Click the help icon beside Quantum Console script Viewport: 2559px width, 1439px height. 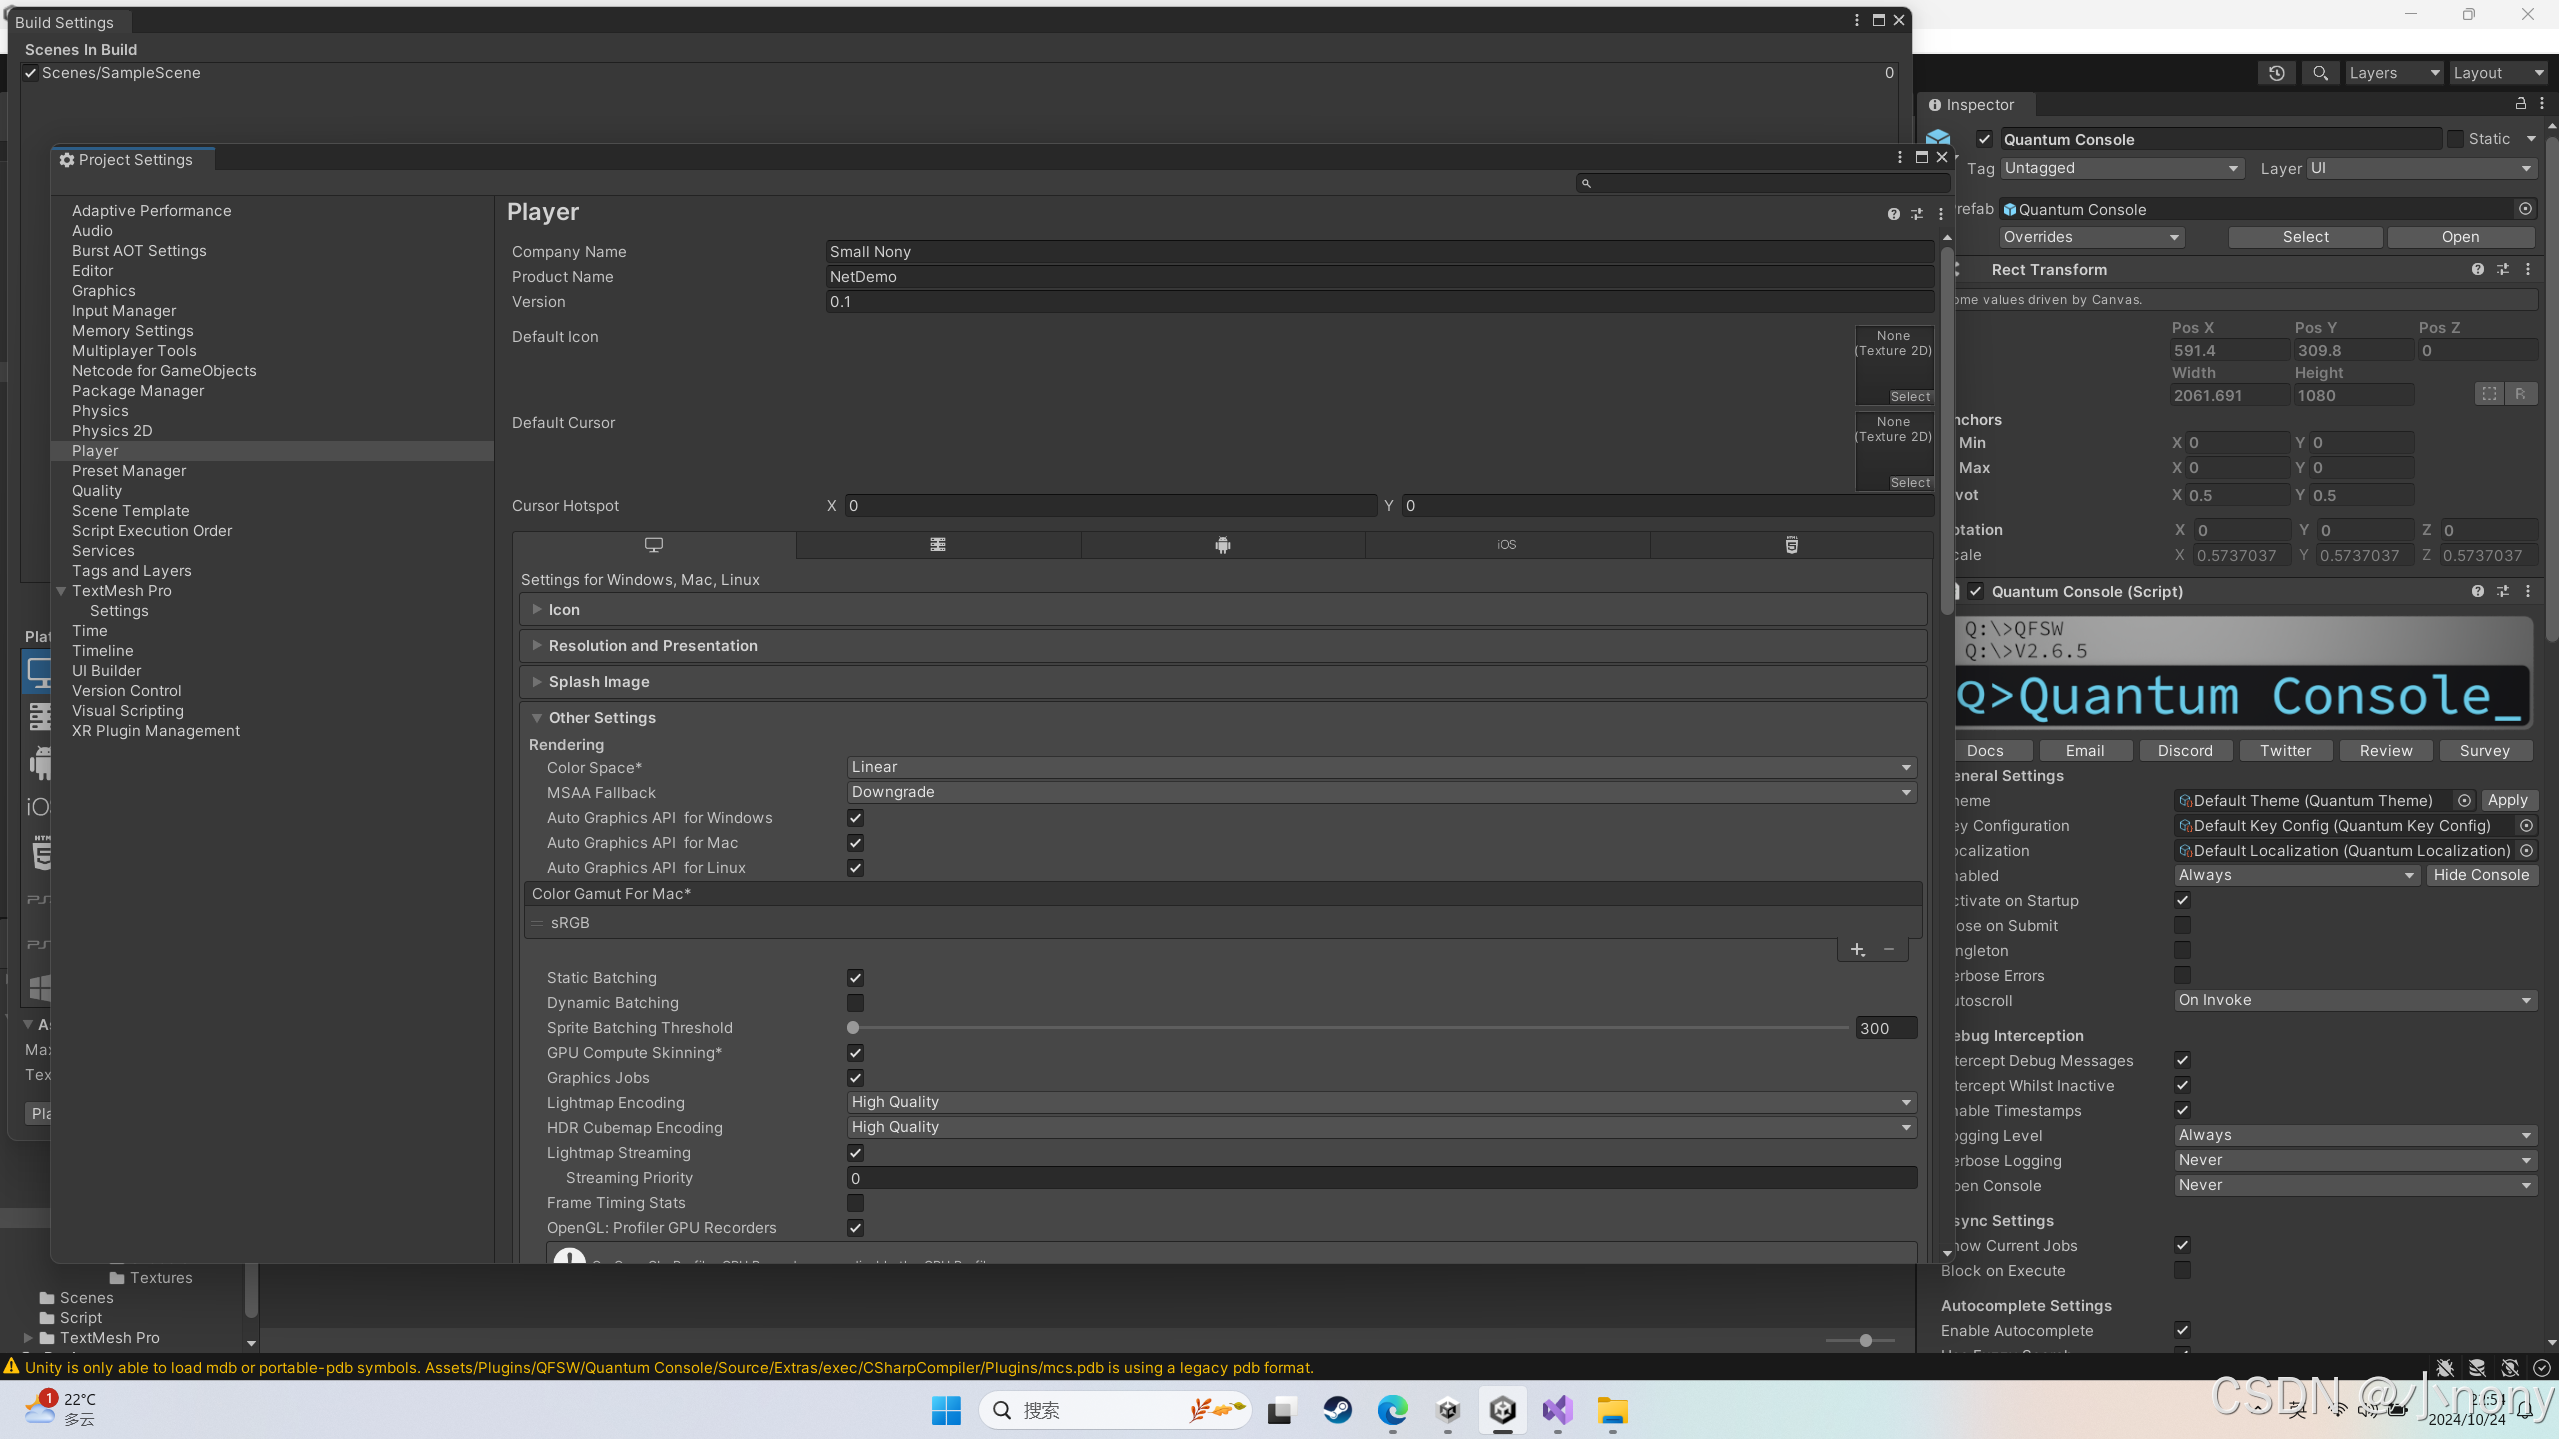click(x=2477, y=591)
